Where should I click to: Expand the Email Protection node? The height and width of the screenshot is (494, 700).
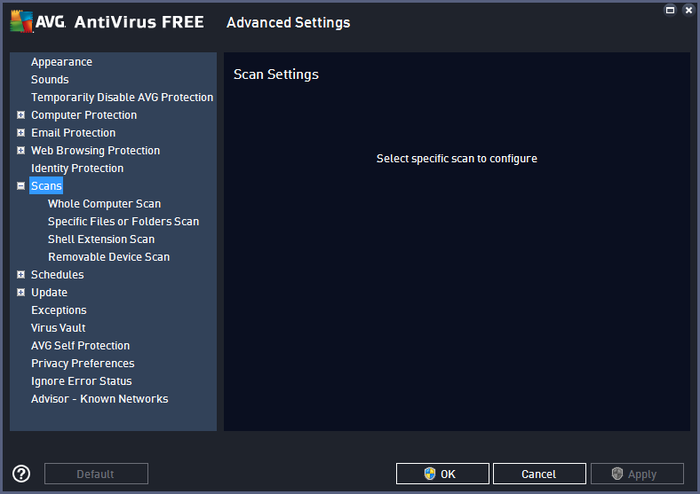[x=21, y=133]
